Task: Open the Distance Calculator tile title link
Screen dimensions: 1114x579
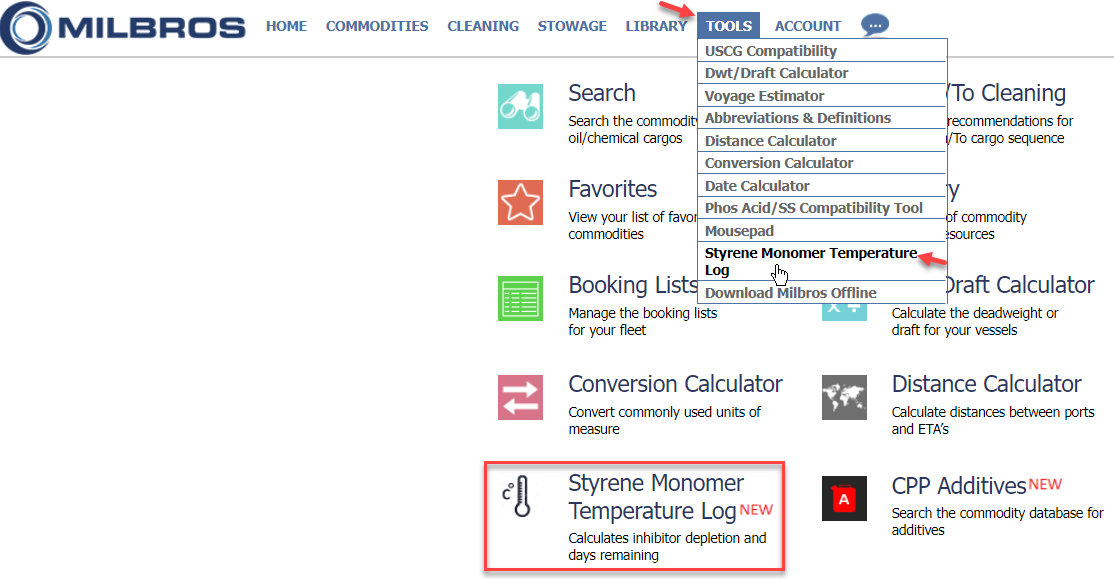Action: pos(986,384)
